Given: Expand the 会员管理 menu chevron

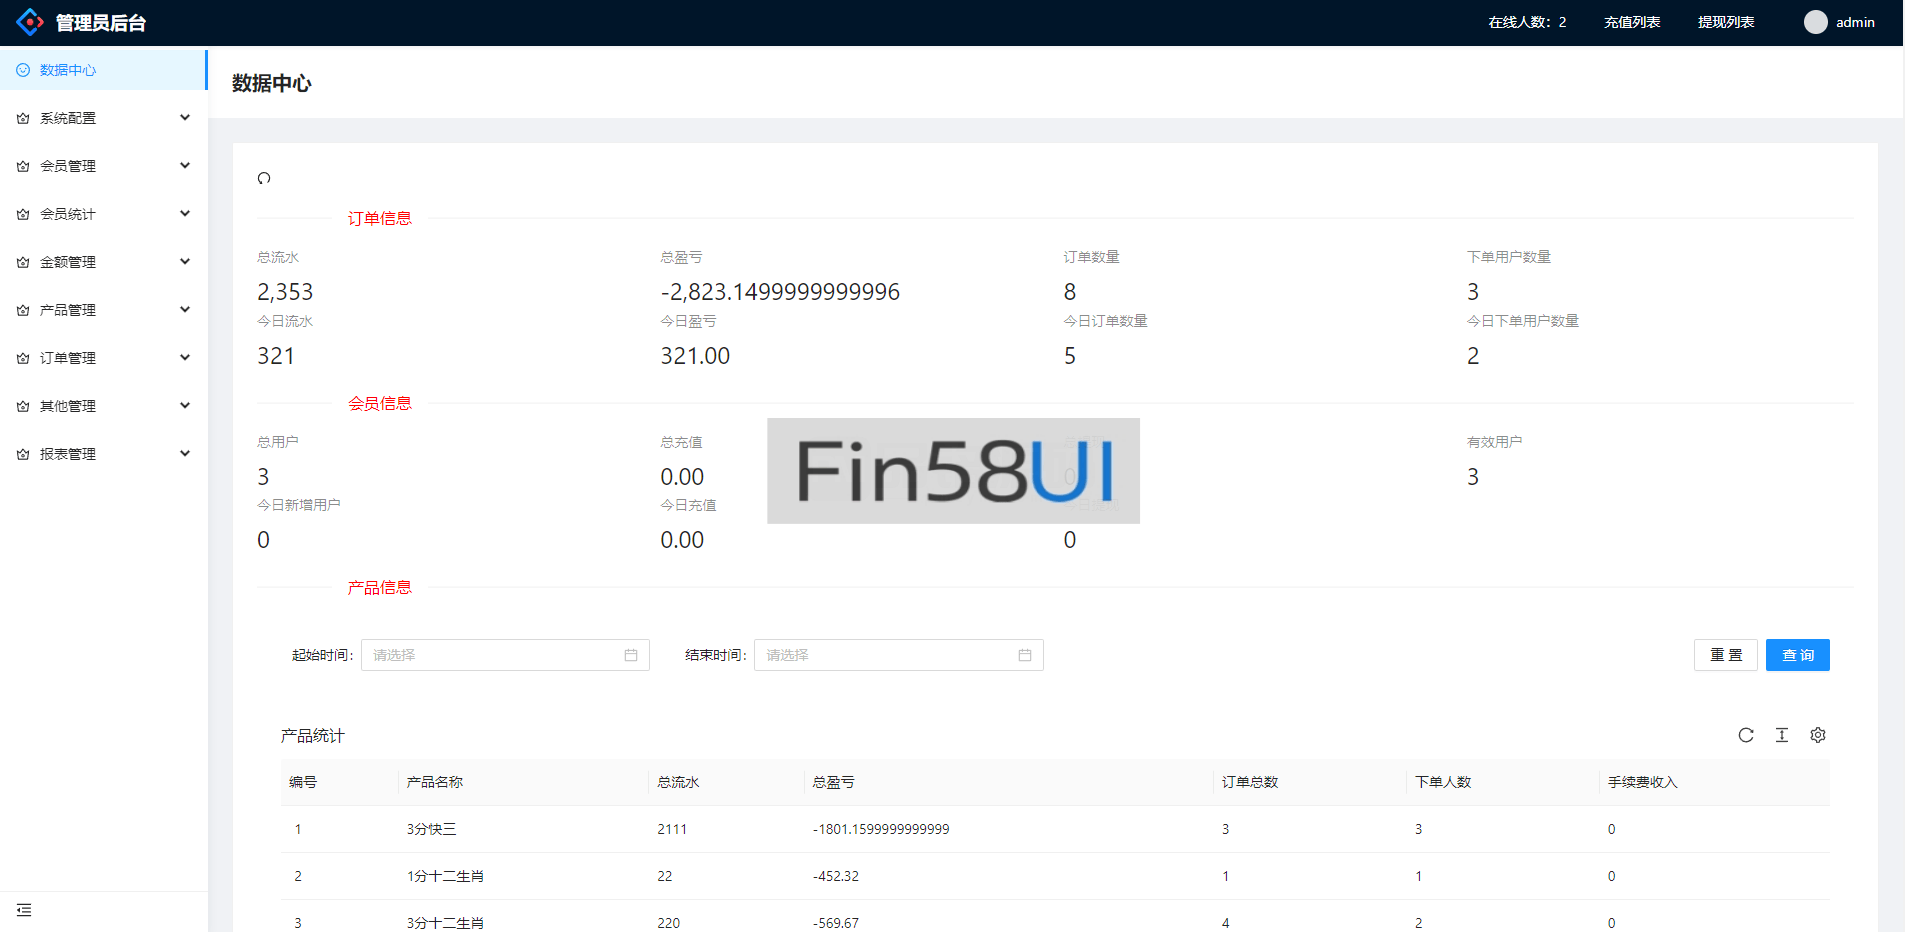Looking at the screenshot, I should point(185,166).
